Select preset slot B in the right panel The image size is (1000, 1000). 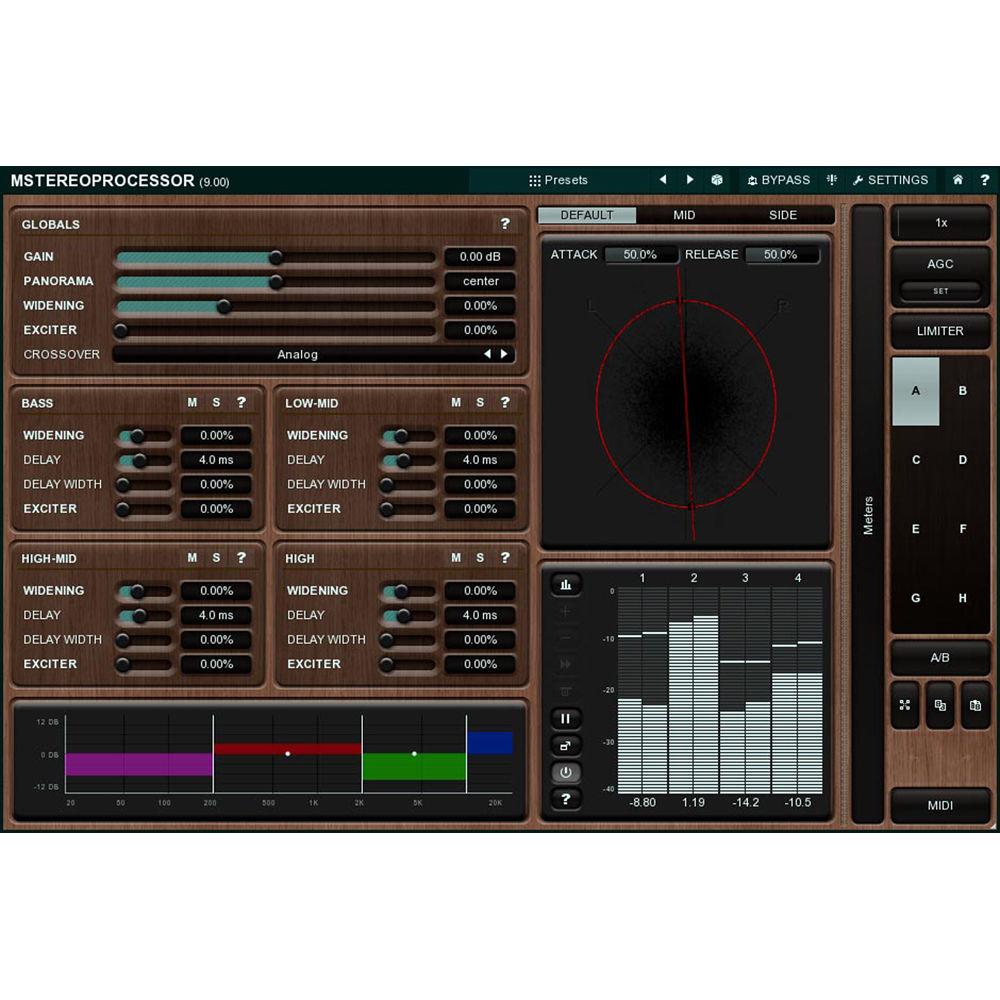962,392
